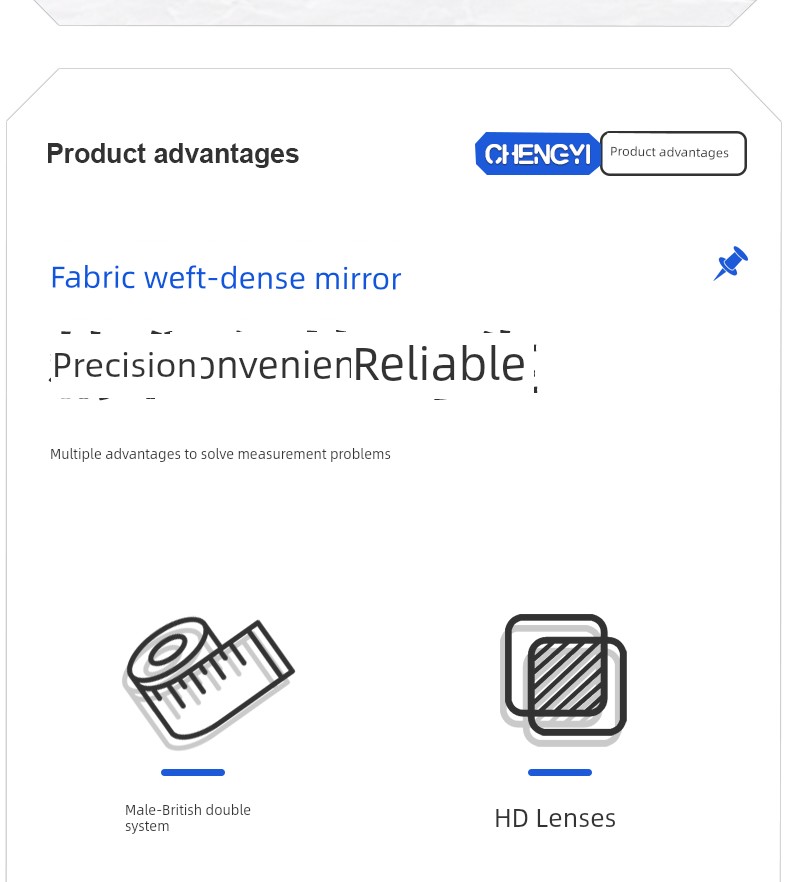790x882 pixels.
Task: Select the outlined Product advantages label box
Action: click(x=673, y=153)
